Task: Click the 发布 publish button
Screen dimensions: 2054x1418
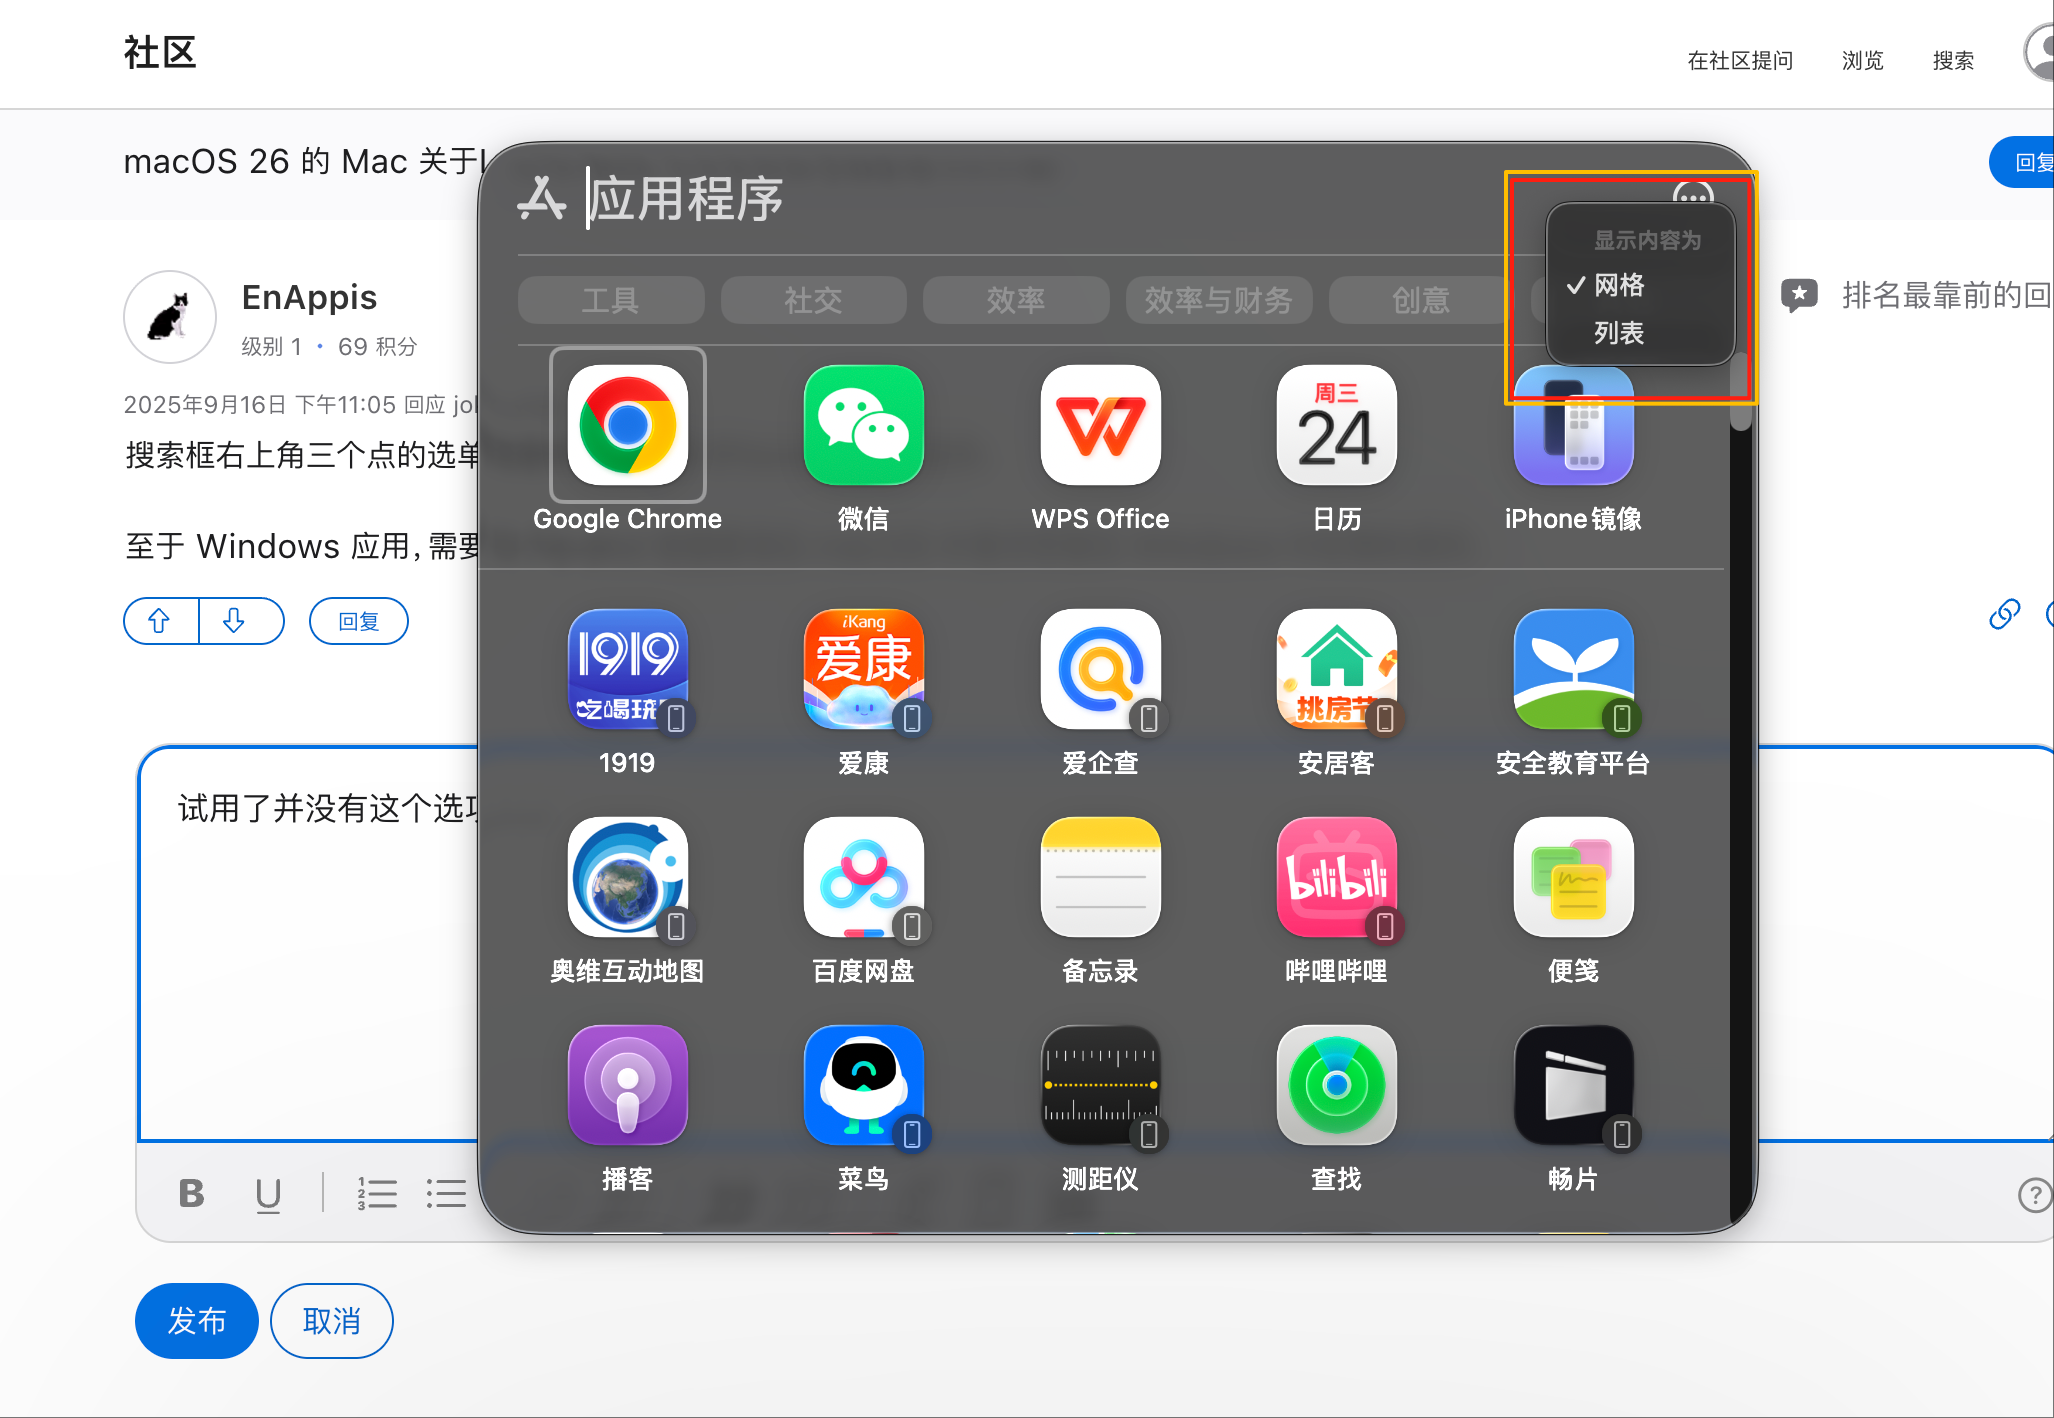Action: [x=197, y=1321]
